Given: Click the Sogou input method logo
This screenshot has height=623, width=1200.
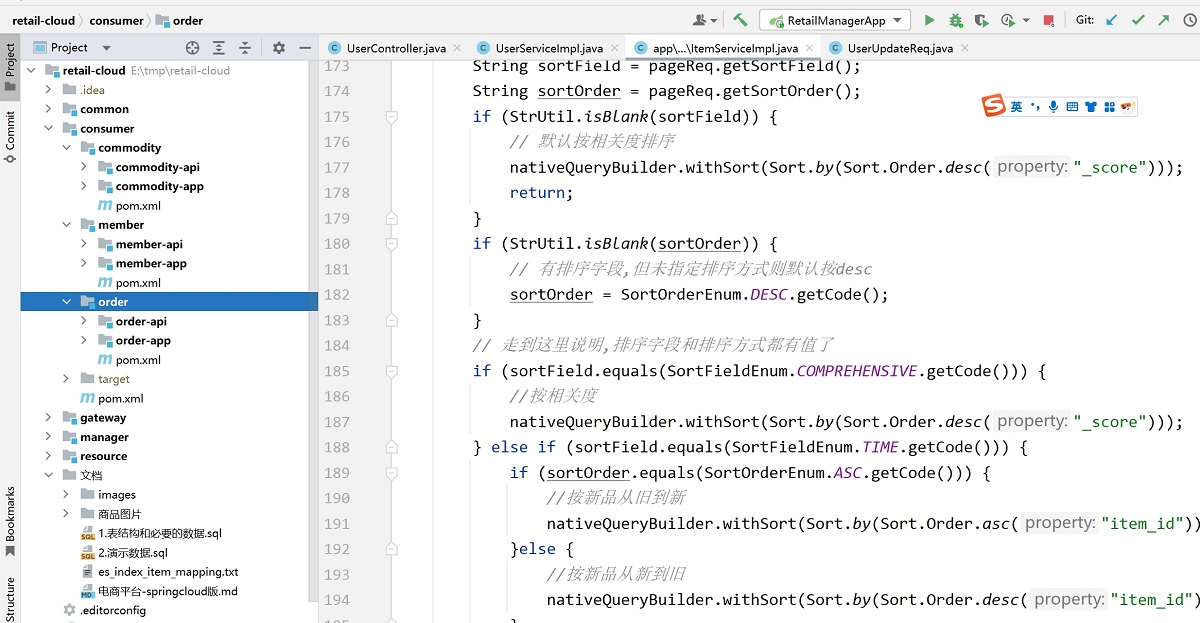Looking at the screenshot, I should 993,106.
